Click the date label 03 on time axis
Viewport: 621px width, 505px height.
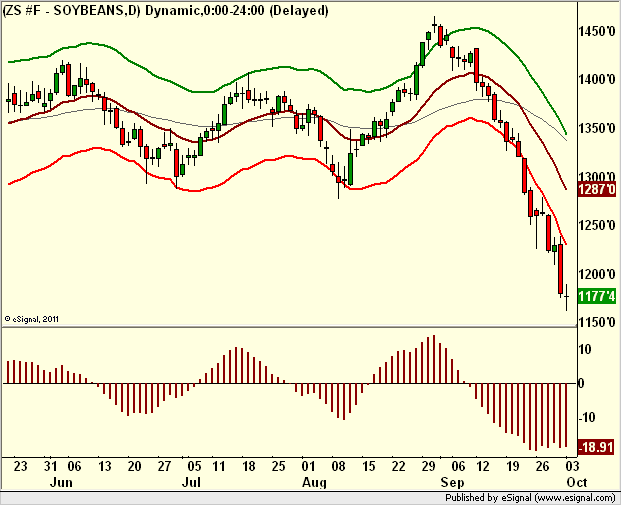(x=572, y=466)
